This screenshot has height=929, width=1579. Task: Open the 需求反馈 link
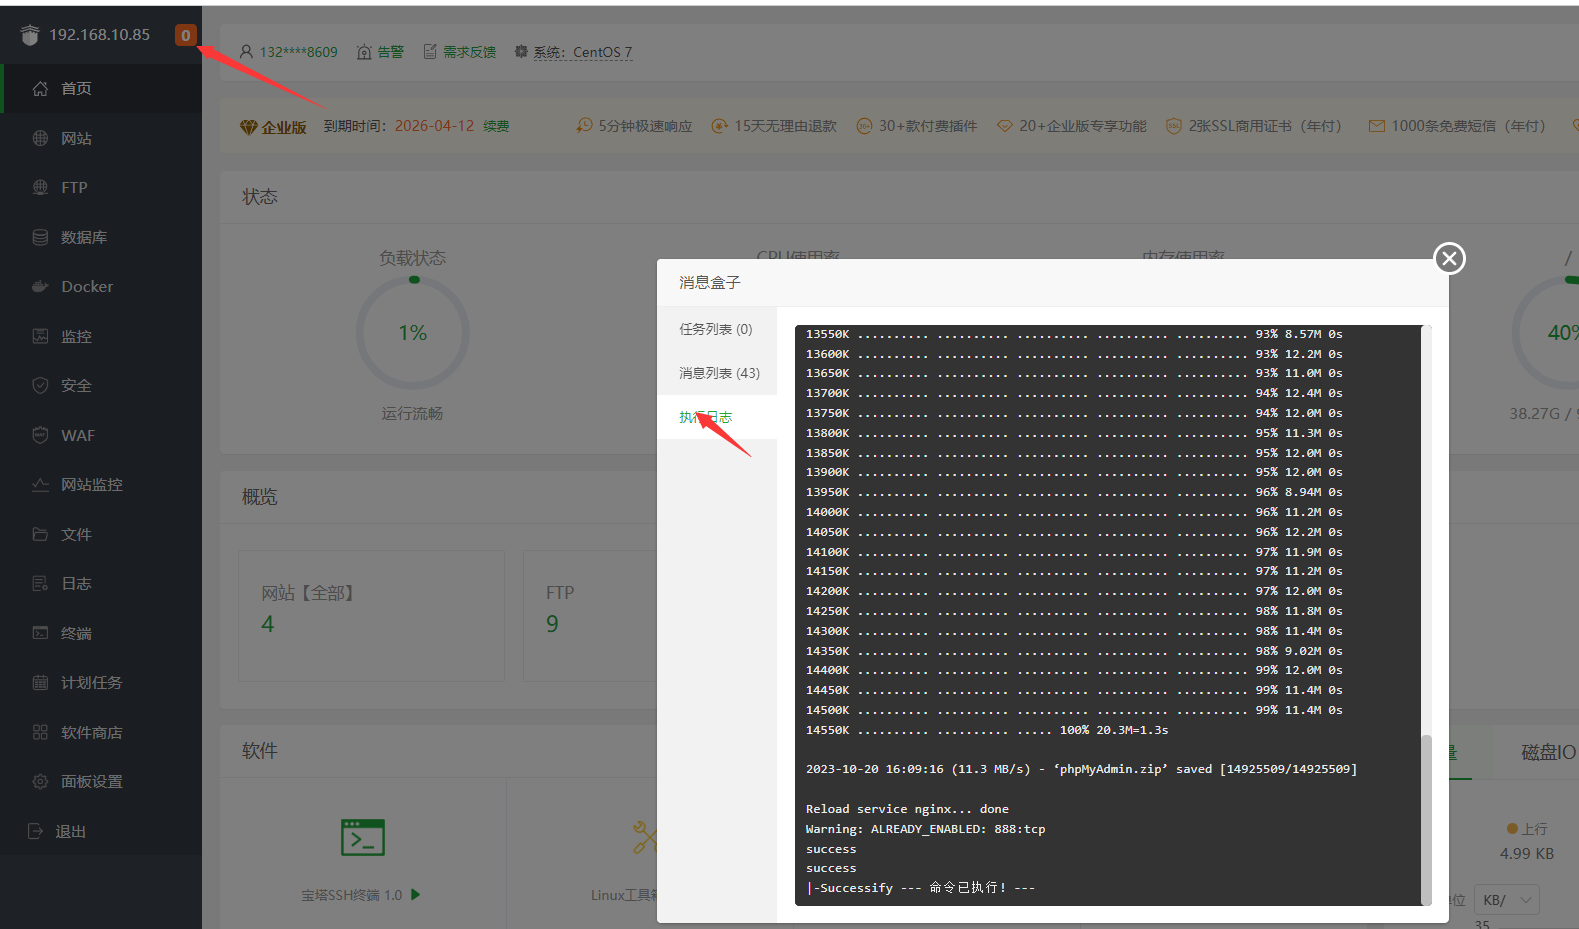(460, 52)
